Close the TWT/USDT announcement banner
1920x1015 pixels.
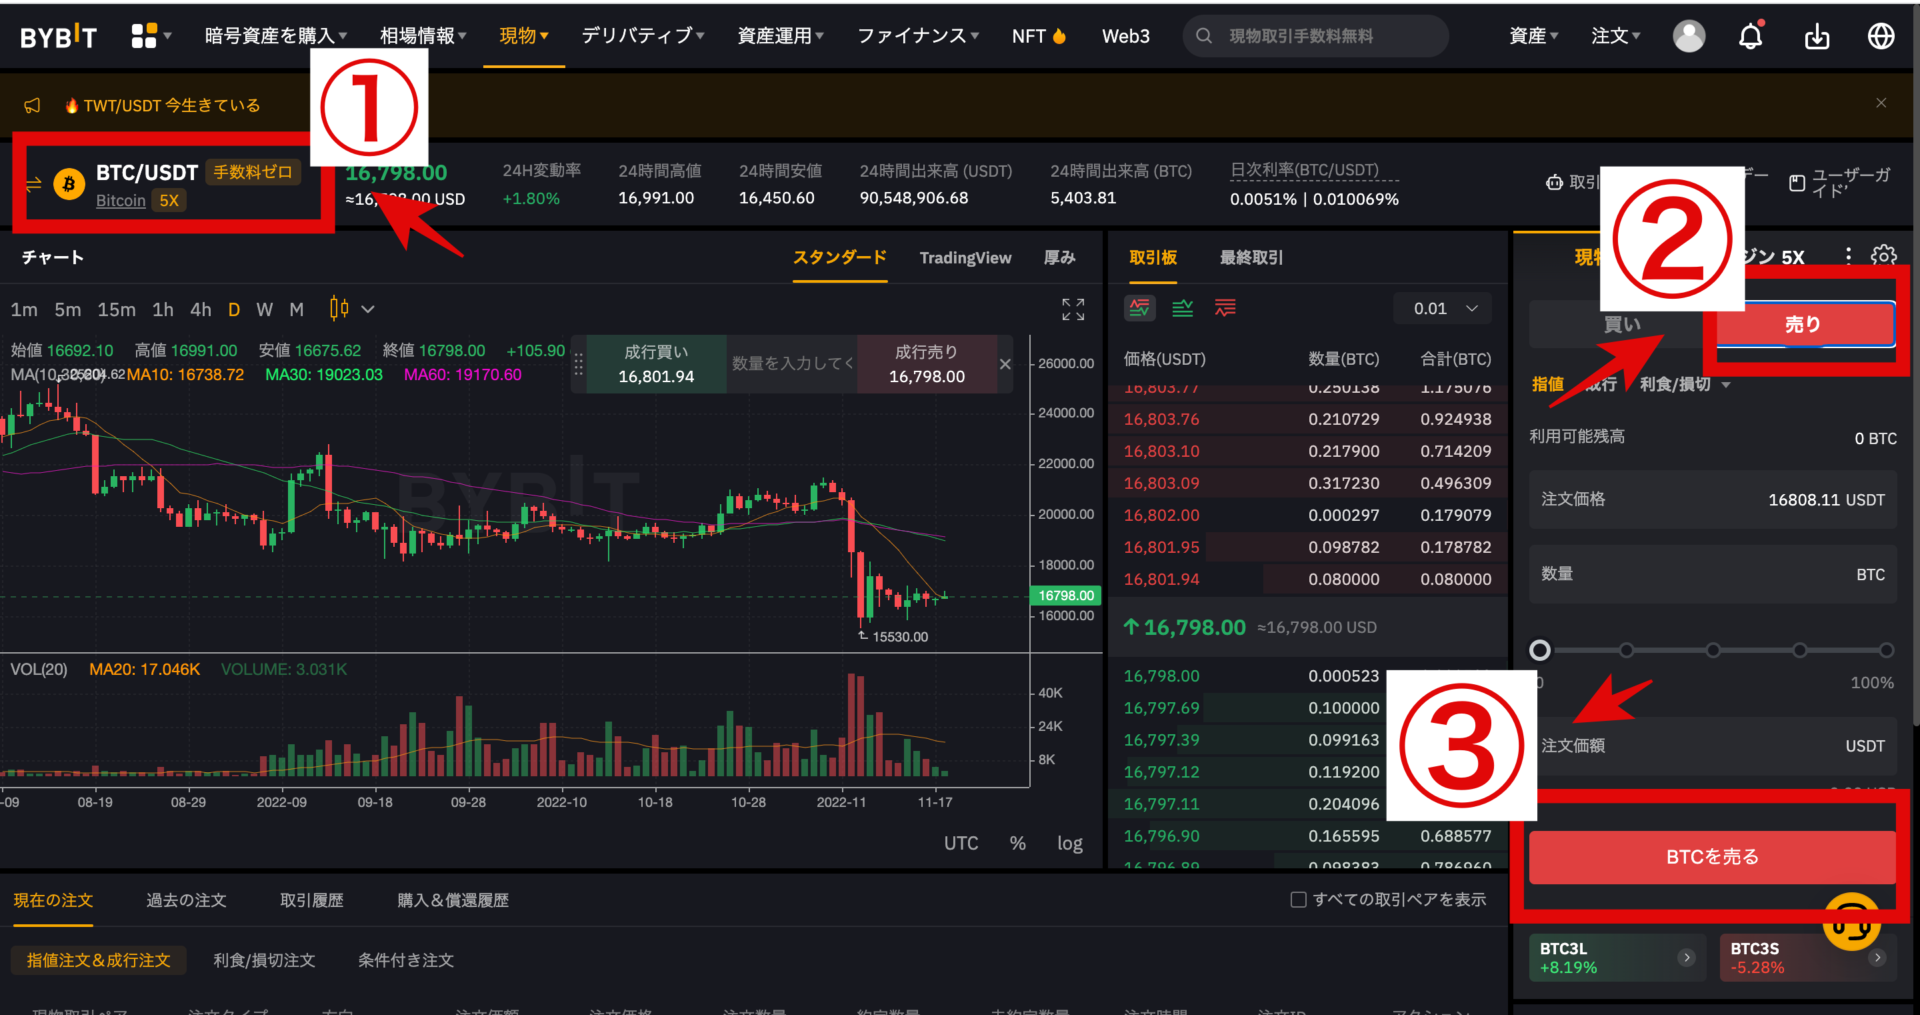[x=1881, y=103]
